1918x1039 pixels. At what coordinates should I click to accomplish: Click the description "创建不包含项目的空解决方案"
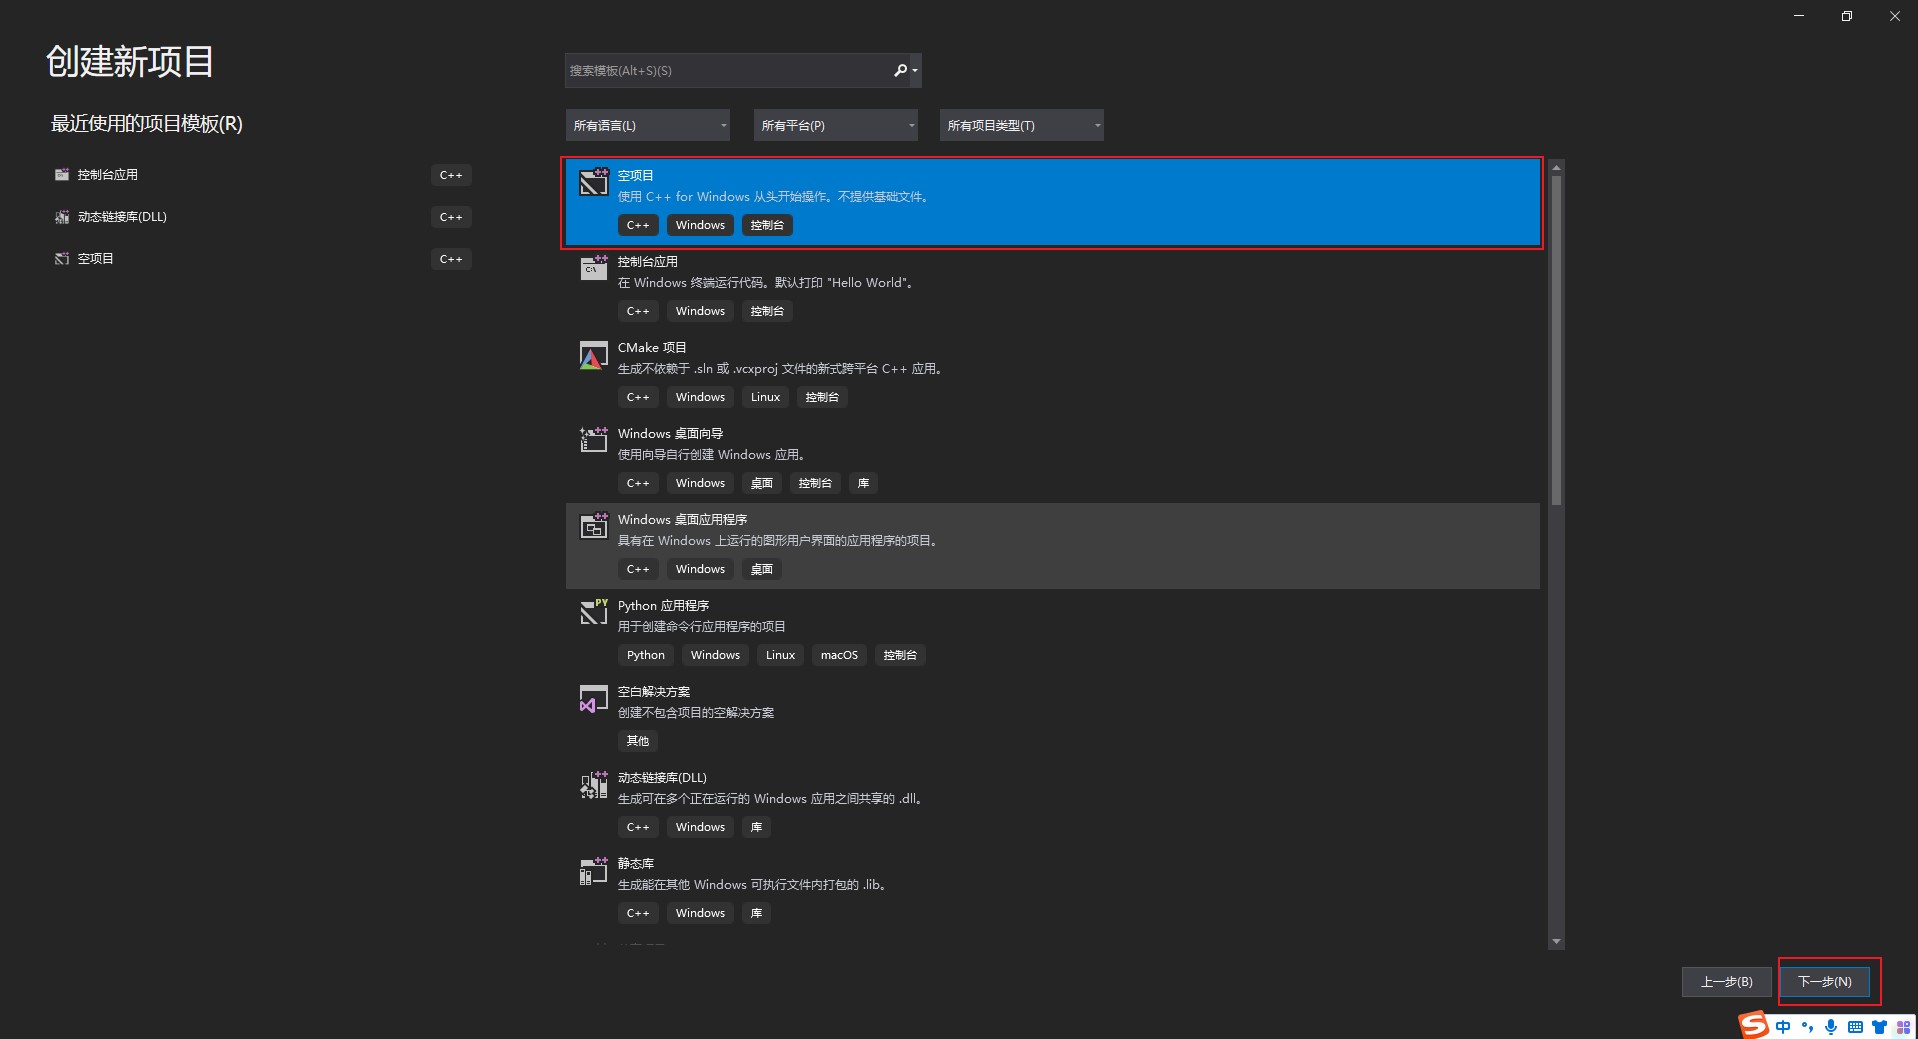[696, 713]
